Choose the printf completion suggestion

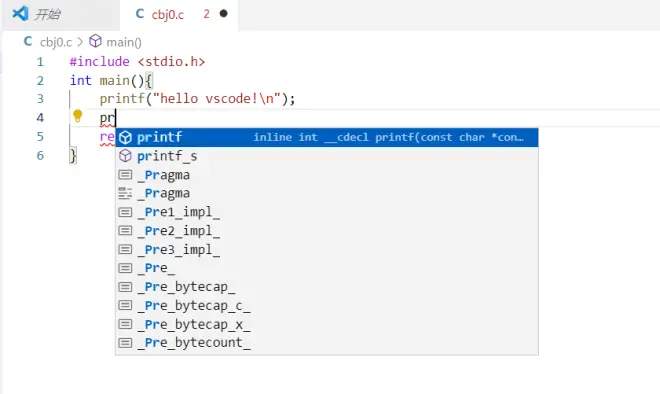(x=327, y=137)
